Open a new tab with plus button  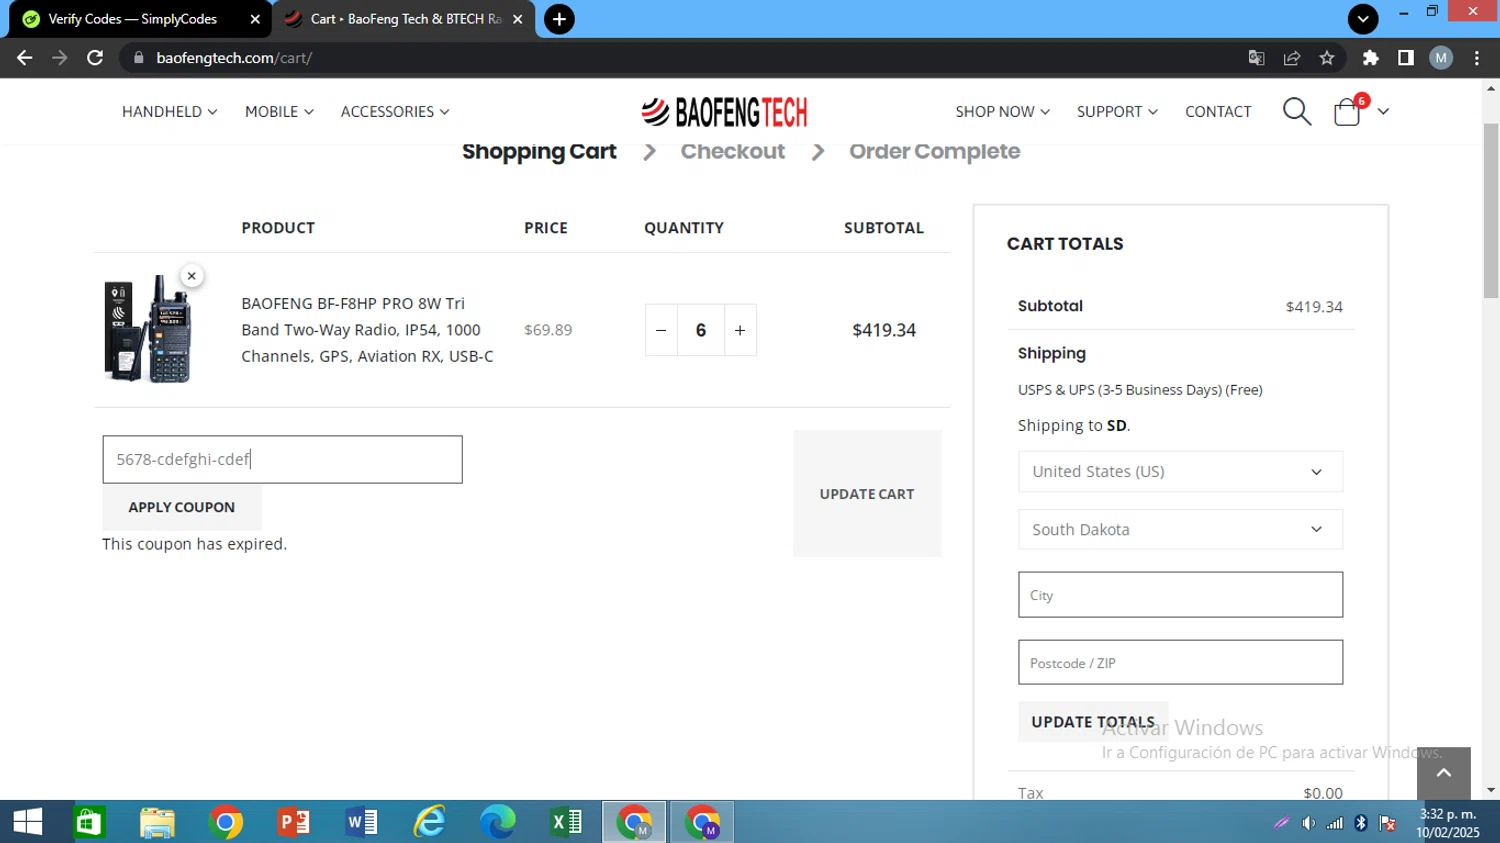click(x=559, y=19)
